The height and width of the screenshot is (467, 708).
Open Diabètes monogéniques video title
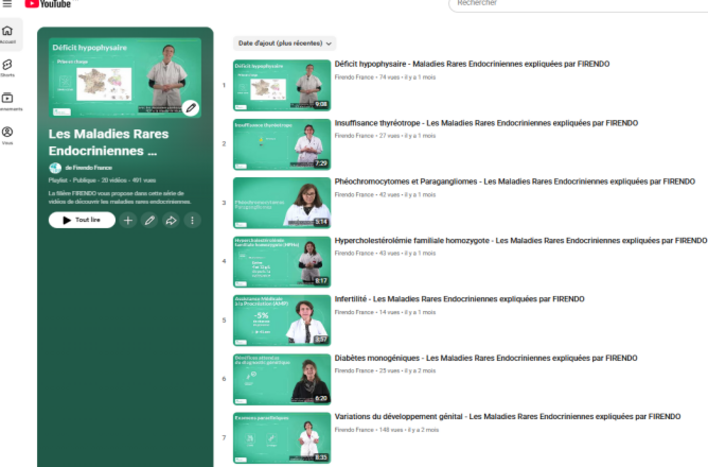pos(486,357)
